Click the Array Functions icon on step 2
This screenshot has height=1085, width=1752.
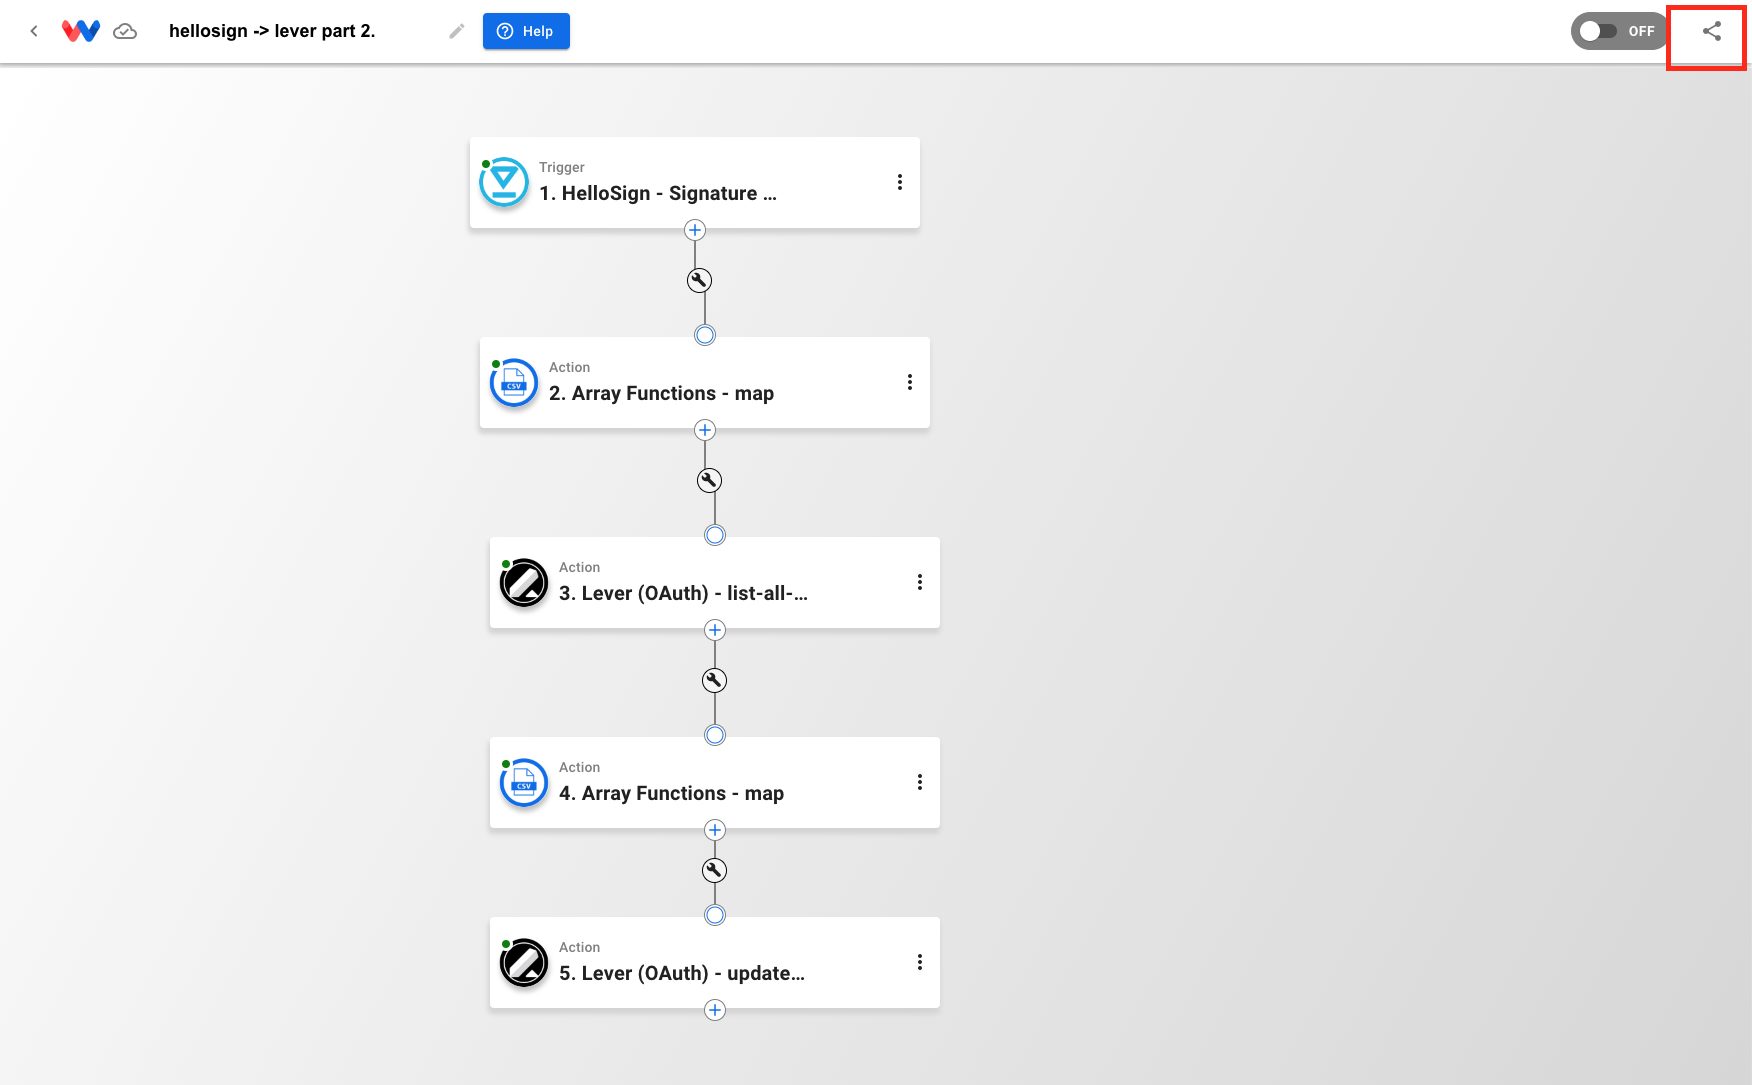pos(514,382)
